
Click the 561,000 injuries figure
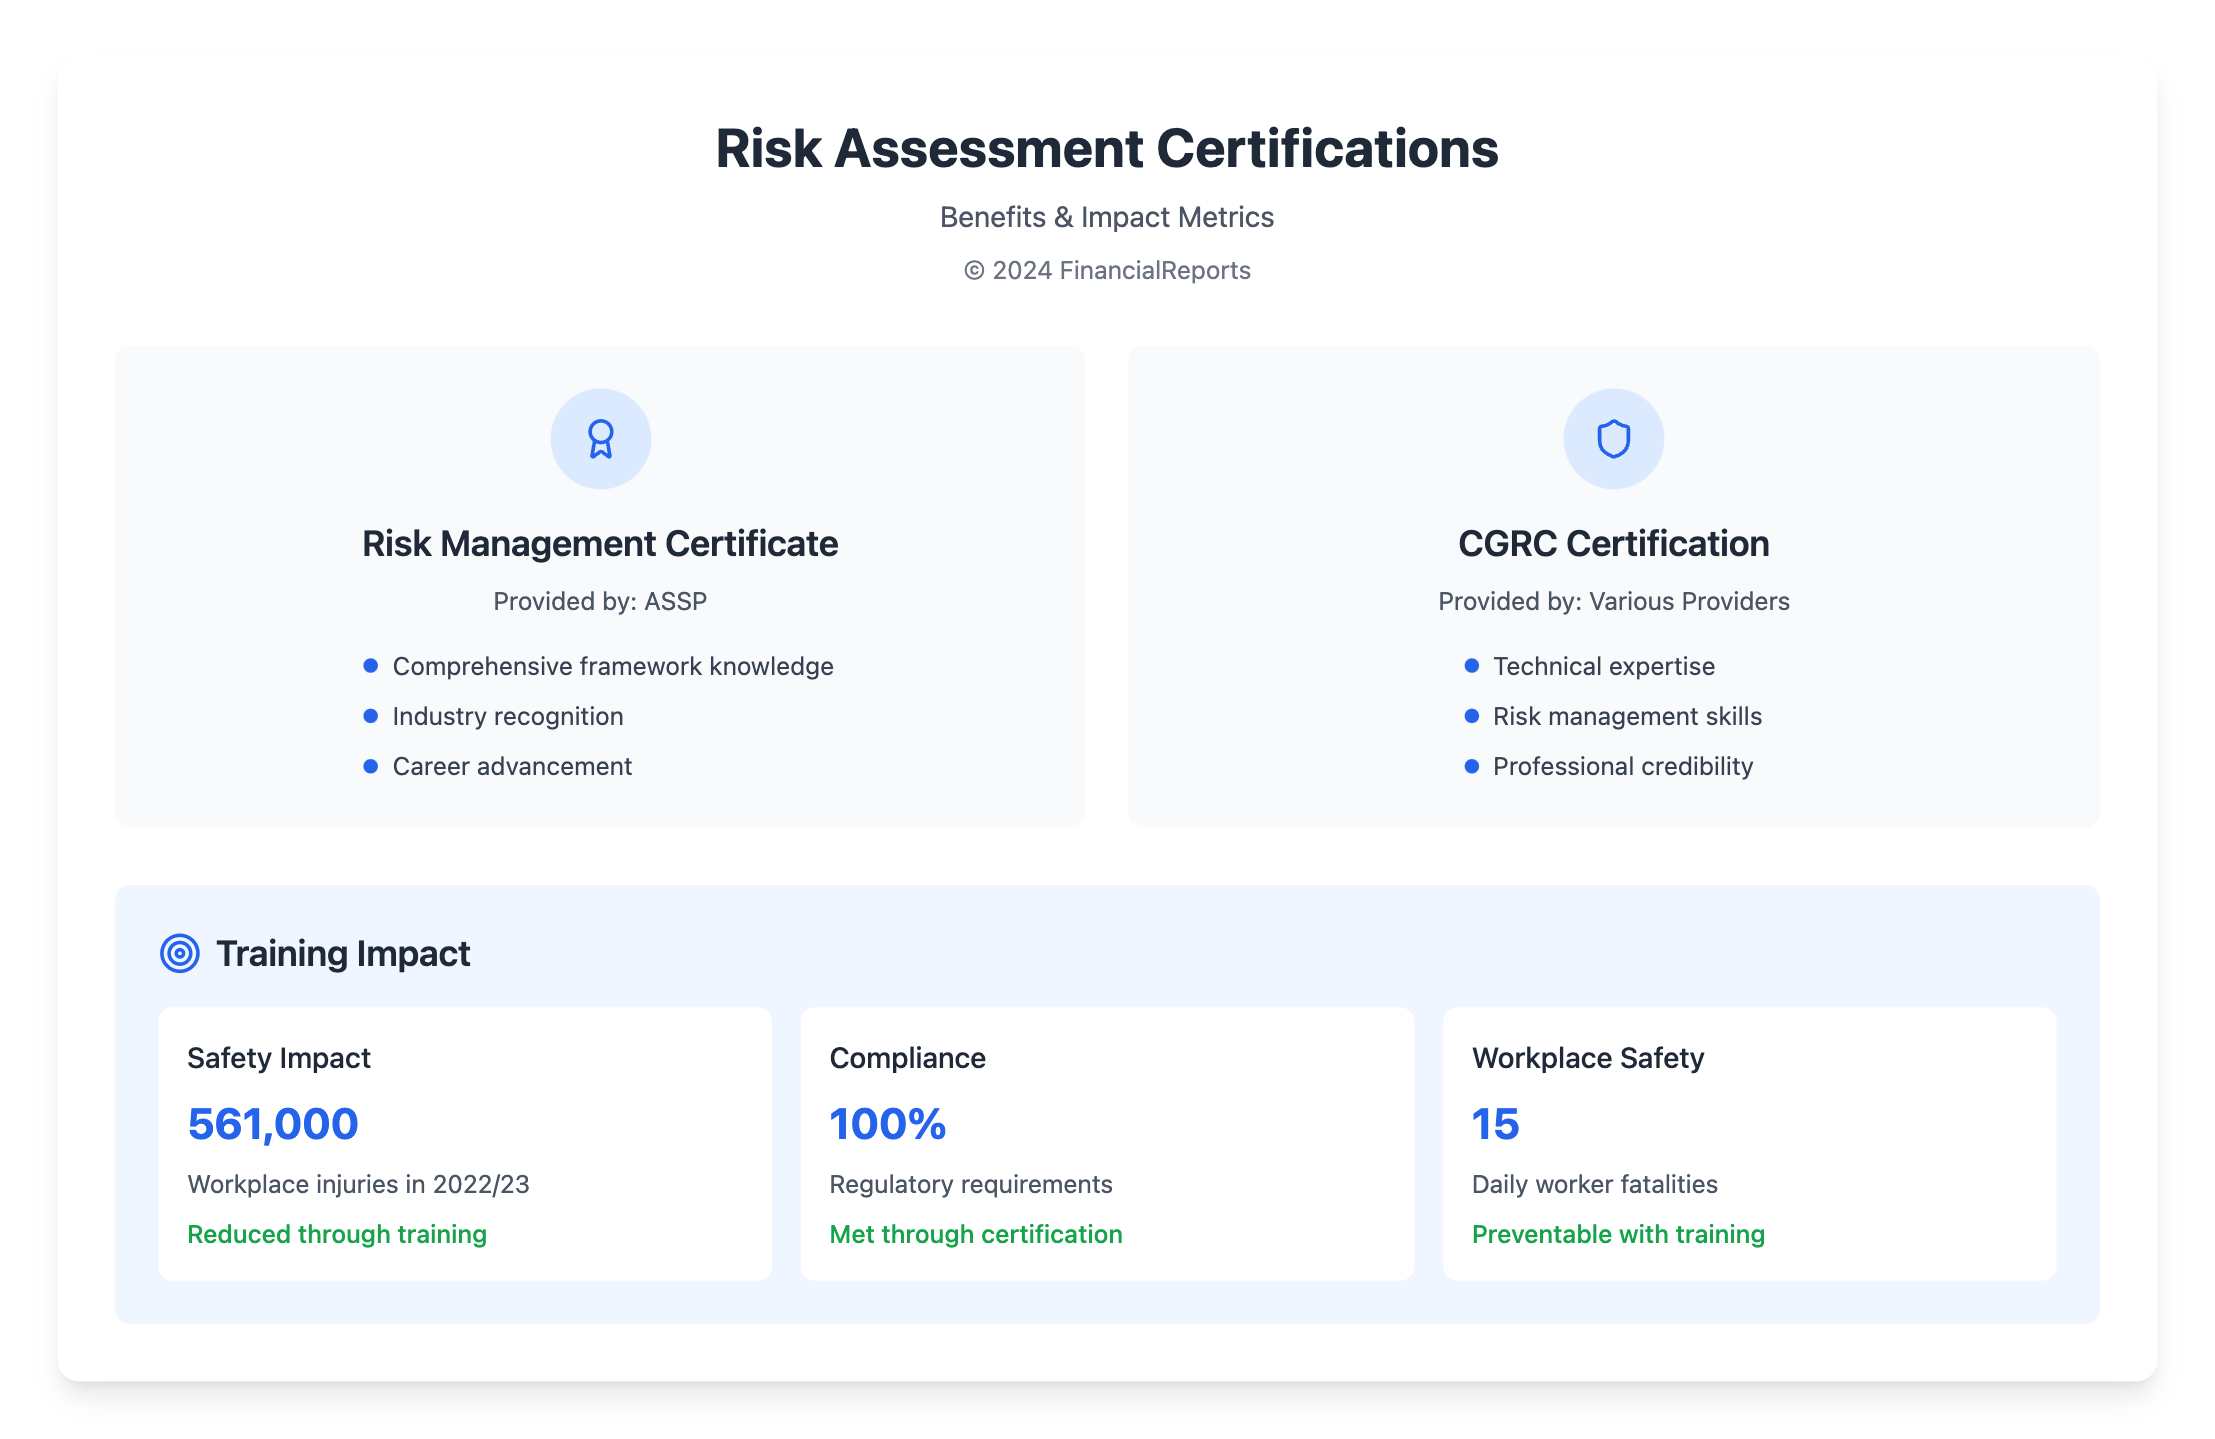tap(273, 1124)
